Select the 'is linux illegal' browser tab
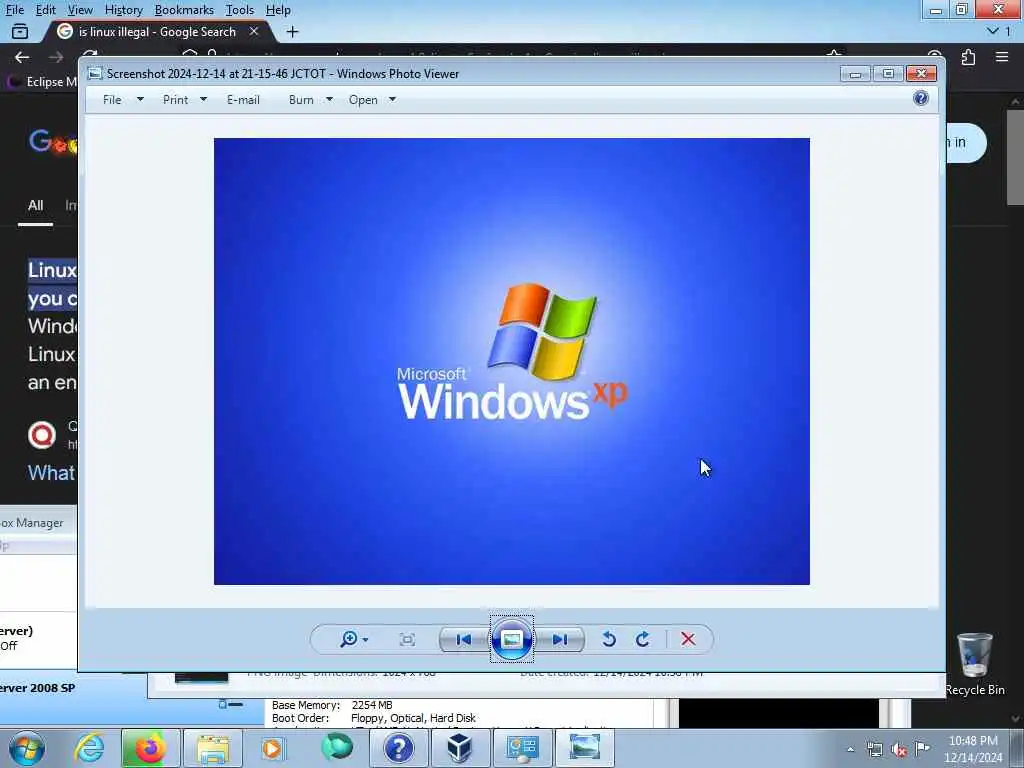This screenshot has height=768, width=1024. [x=157, y=31]
